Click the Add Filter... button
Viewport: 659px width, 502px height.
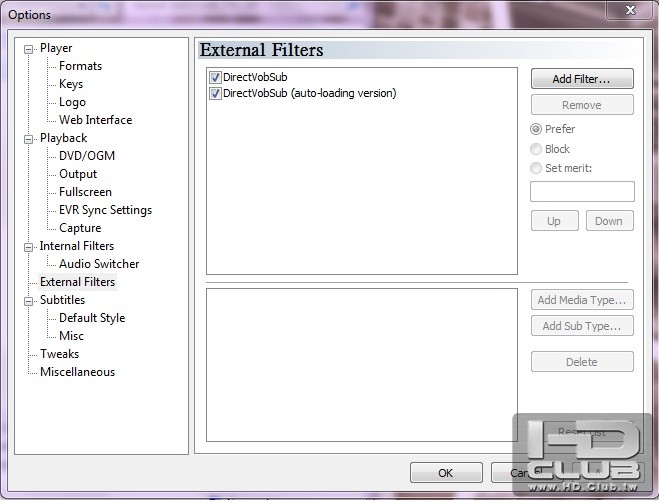[x=582, y=79]
